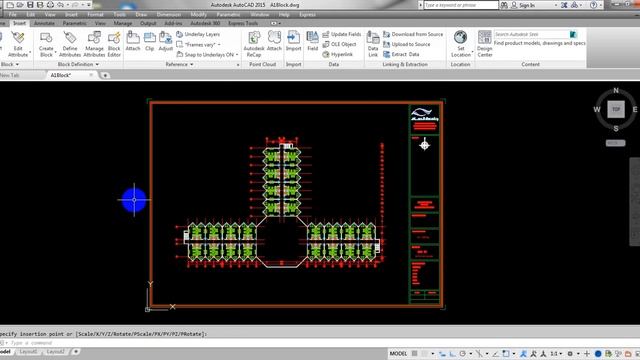Viewport: 640px width, 360px height.
Task: Click the N direction on ViewCube compass
Action: (616, 90)
